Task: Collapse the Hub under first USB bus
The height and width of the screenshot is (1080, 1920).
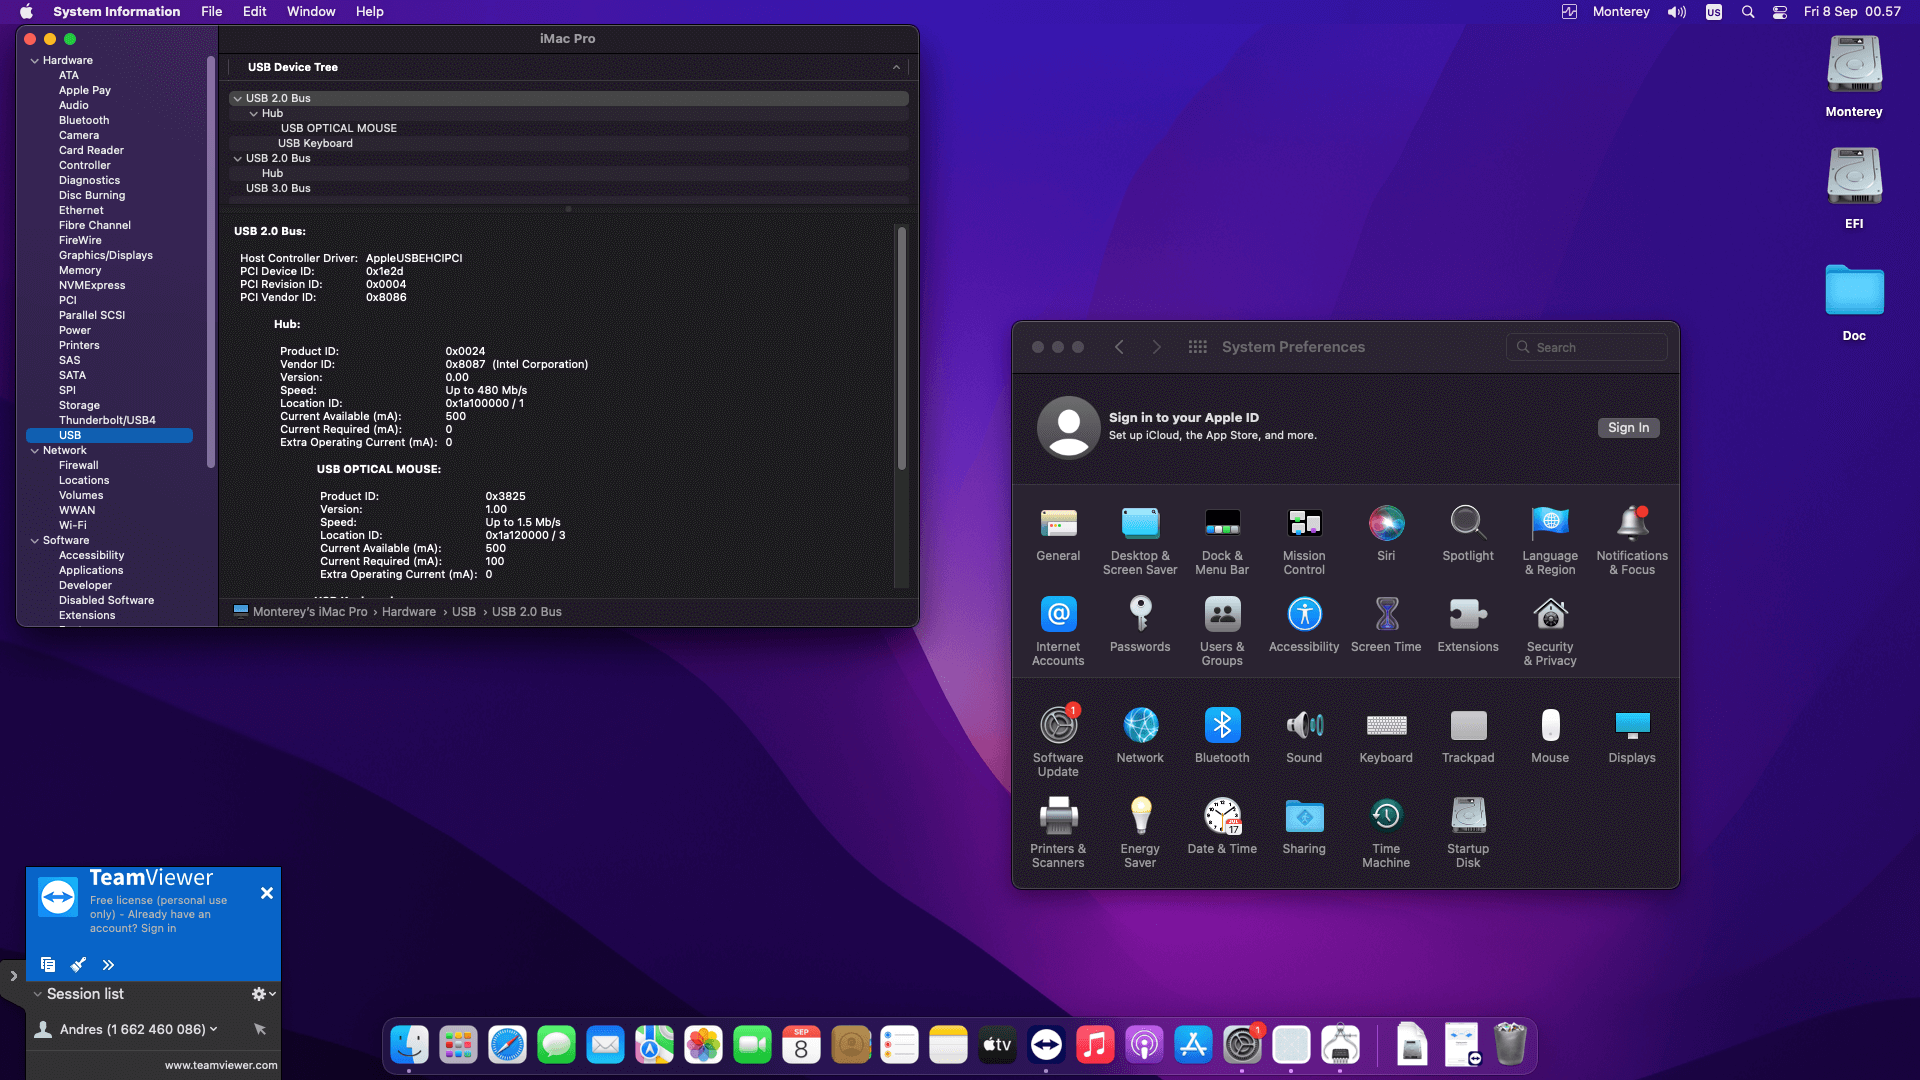Action: tap(254, 114)
